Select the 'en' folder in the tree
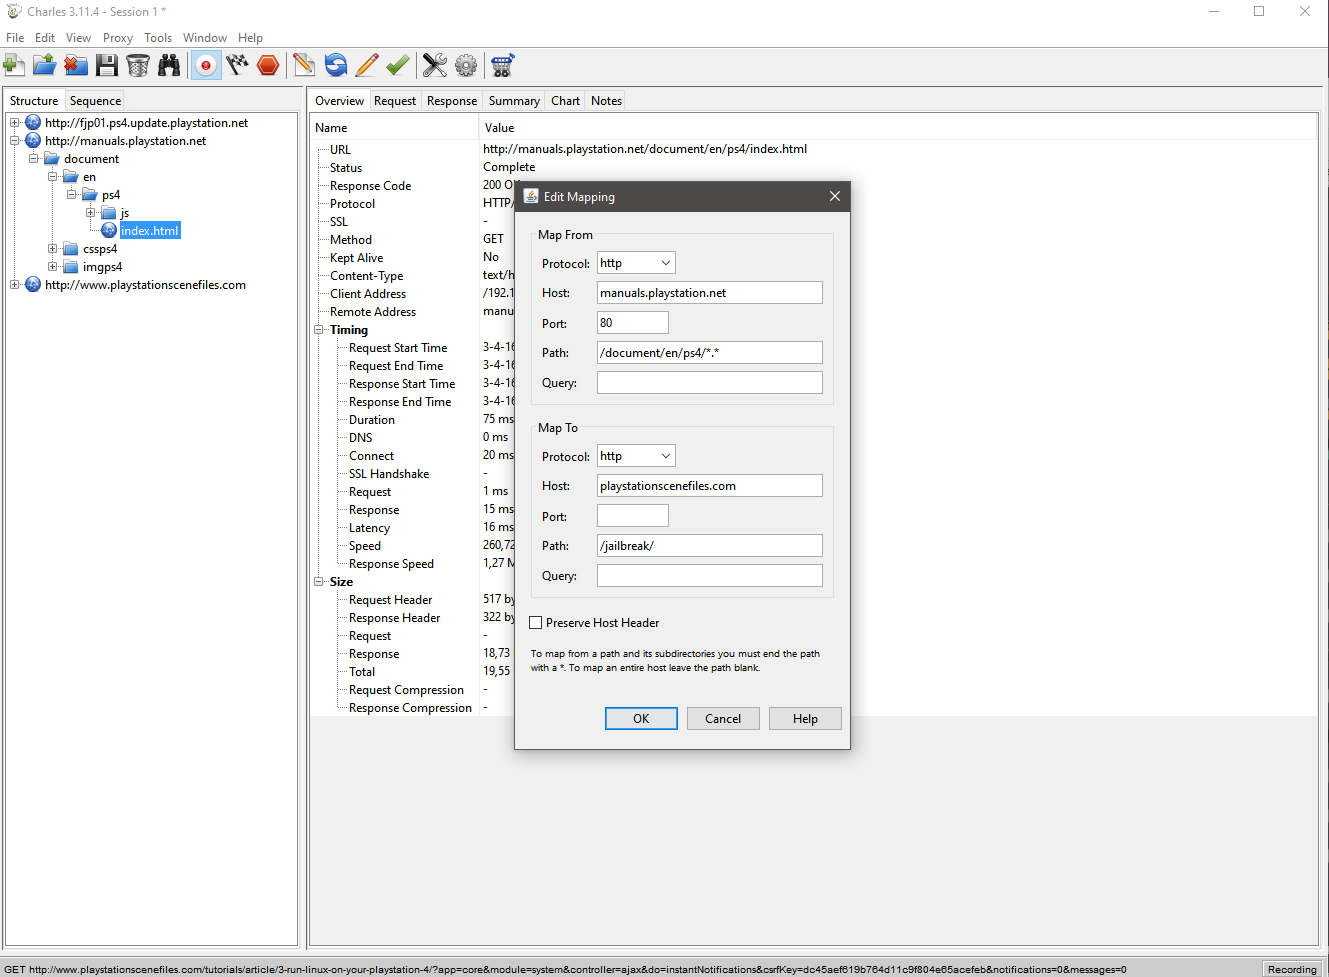Screen dimensions: 1329x977 pos(89,177)
